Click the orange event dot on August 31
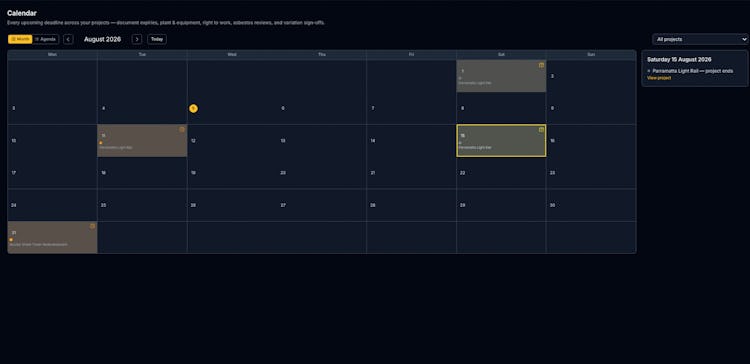The image size is (750, 364). (x=11, y=240)
